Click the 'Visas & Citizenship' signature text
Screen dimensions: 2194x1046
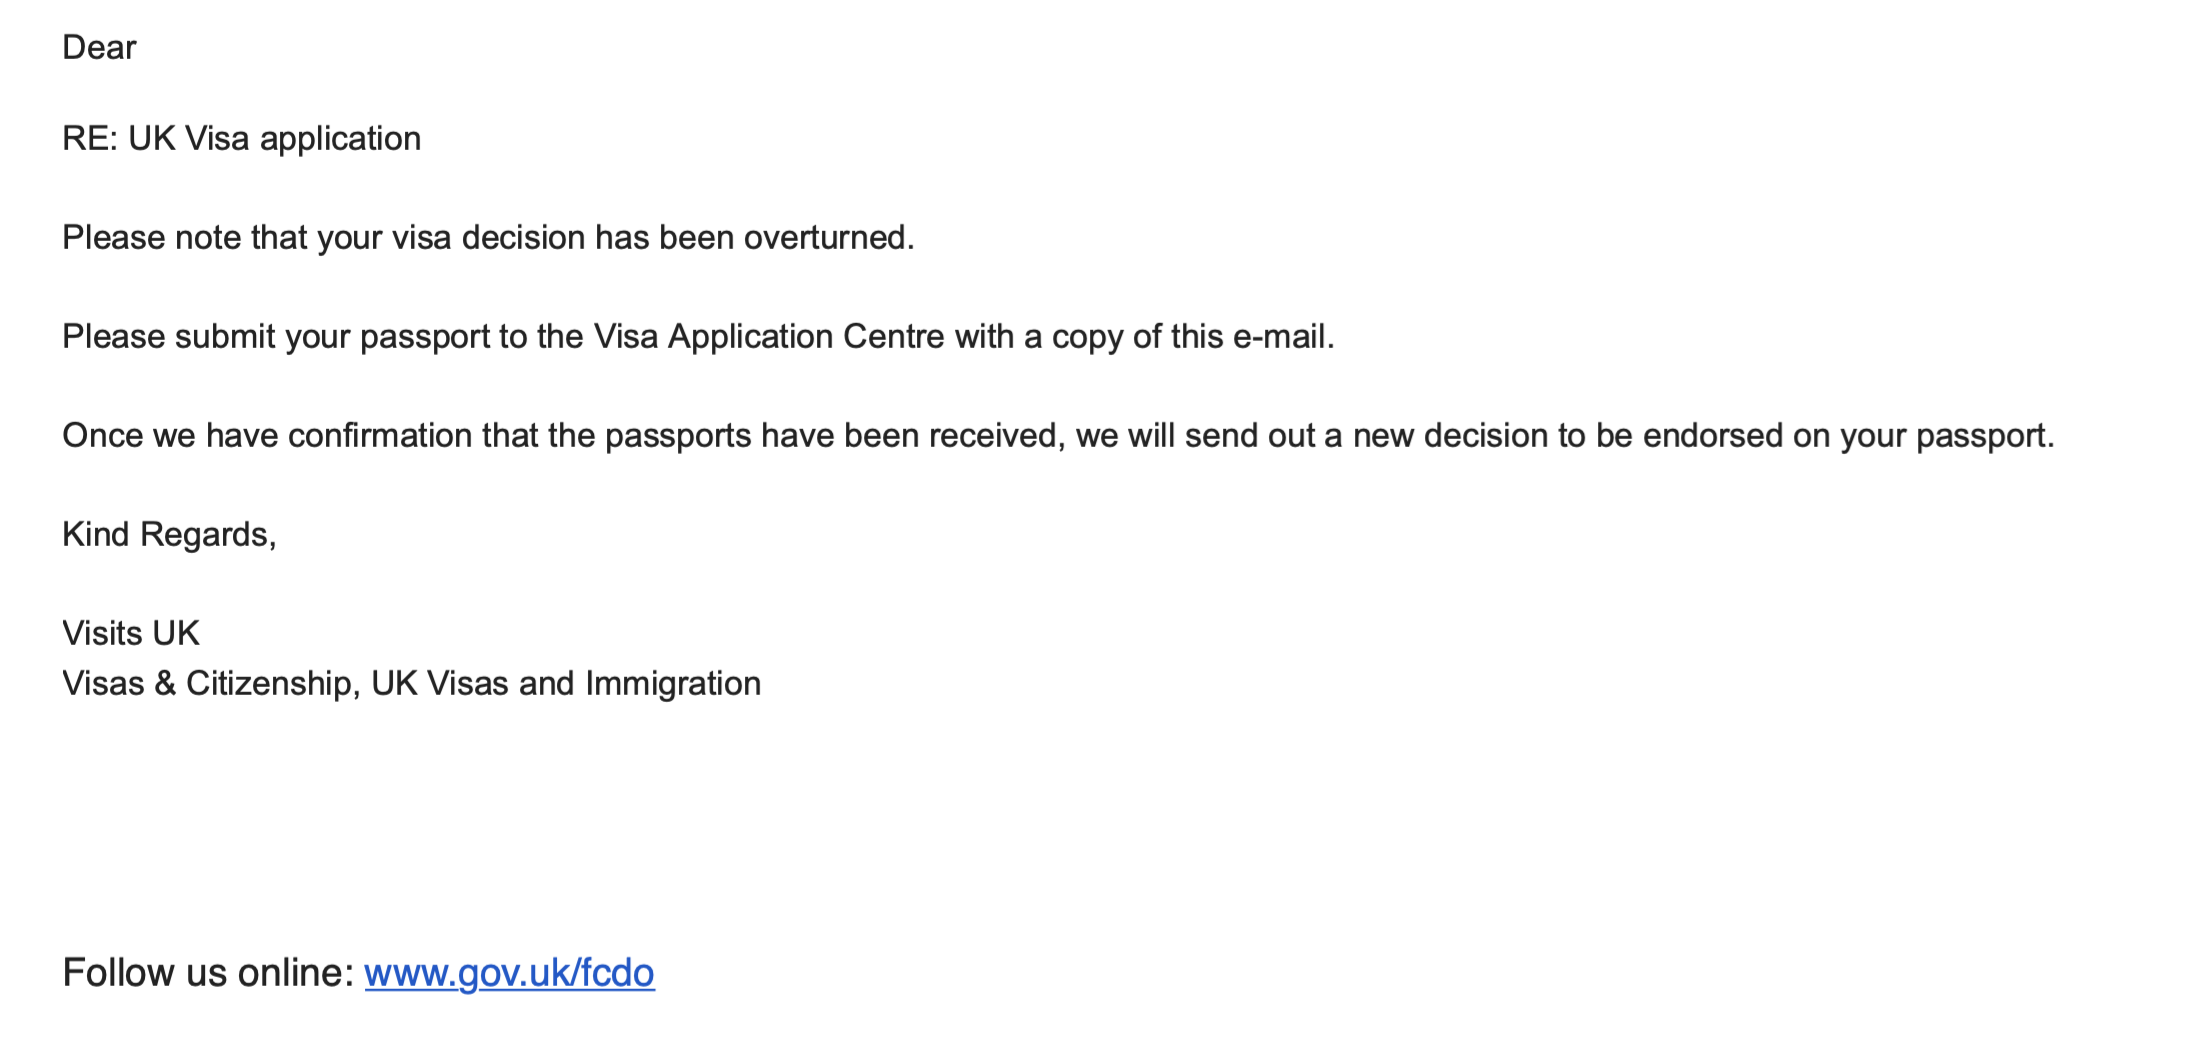pyautogui.click(x=206, y=684)
